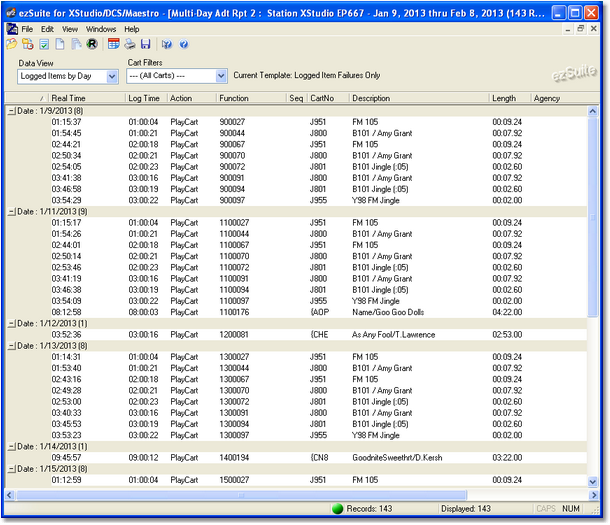Sort by the Log Time column header
610x525 pixels.
tap(146, 98)
